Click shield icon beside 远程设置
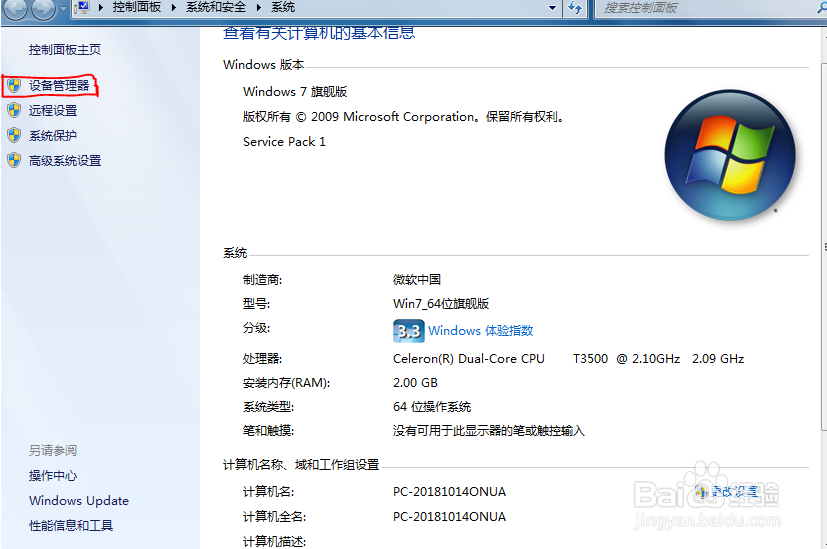 [x=14, y=110]
